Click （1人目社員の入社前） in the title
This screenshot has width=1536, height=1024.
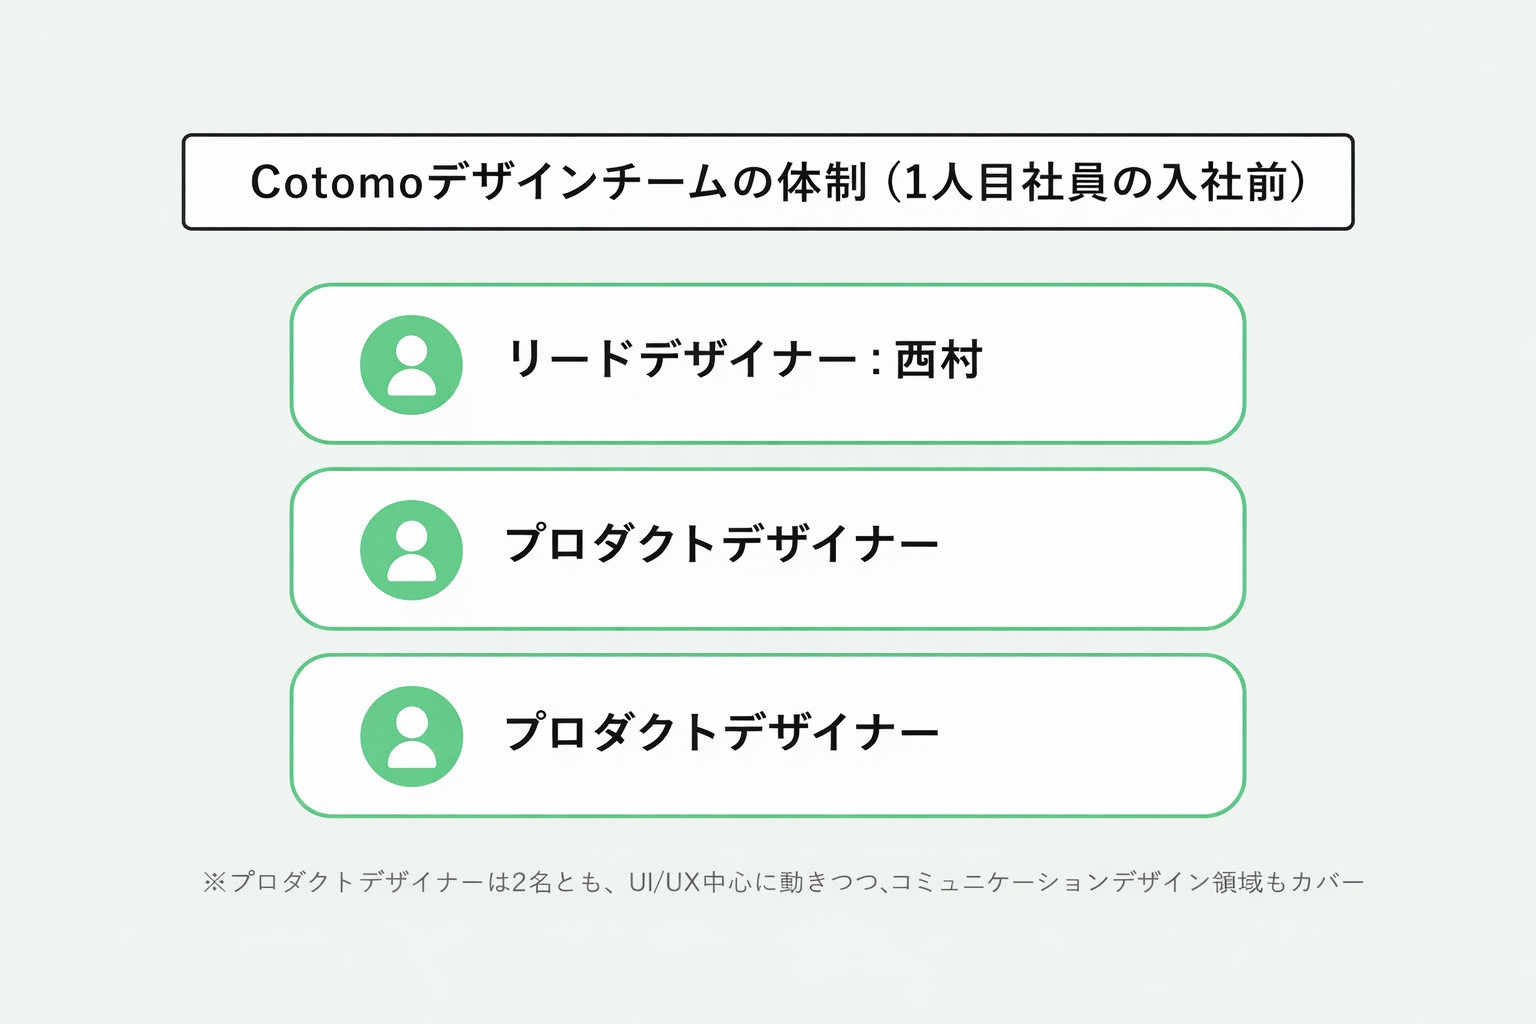(1098, 183)
